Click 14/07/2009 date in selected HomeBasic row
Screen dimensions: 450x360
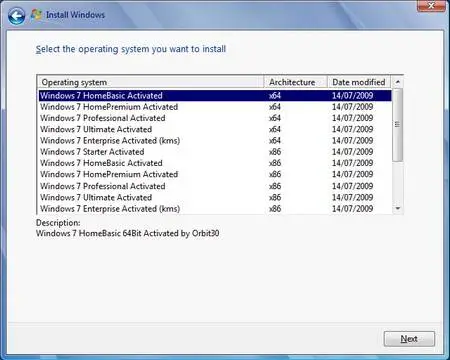tap(352, 96)
